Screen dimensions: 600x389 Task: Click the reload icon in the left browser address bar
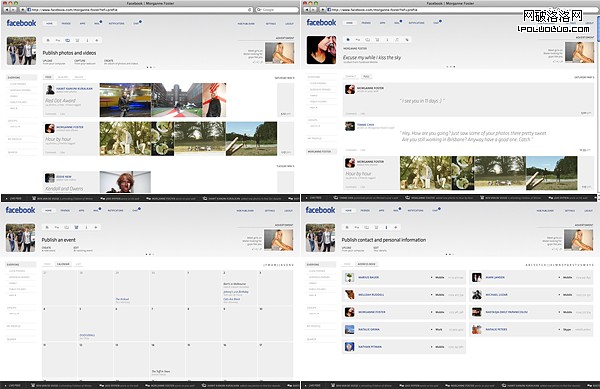pos(249,10)
